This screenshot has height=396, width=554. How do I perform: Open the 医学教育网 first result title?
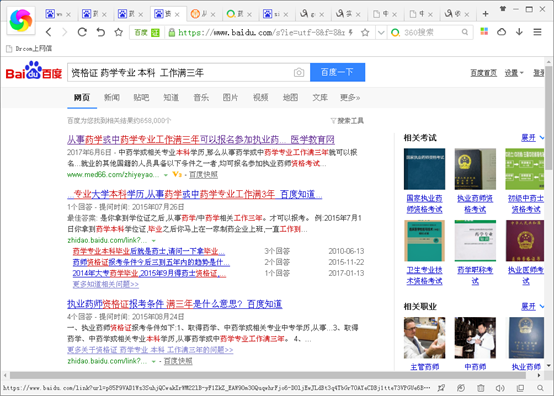click(x=201, y=140)
